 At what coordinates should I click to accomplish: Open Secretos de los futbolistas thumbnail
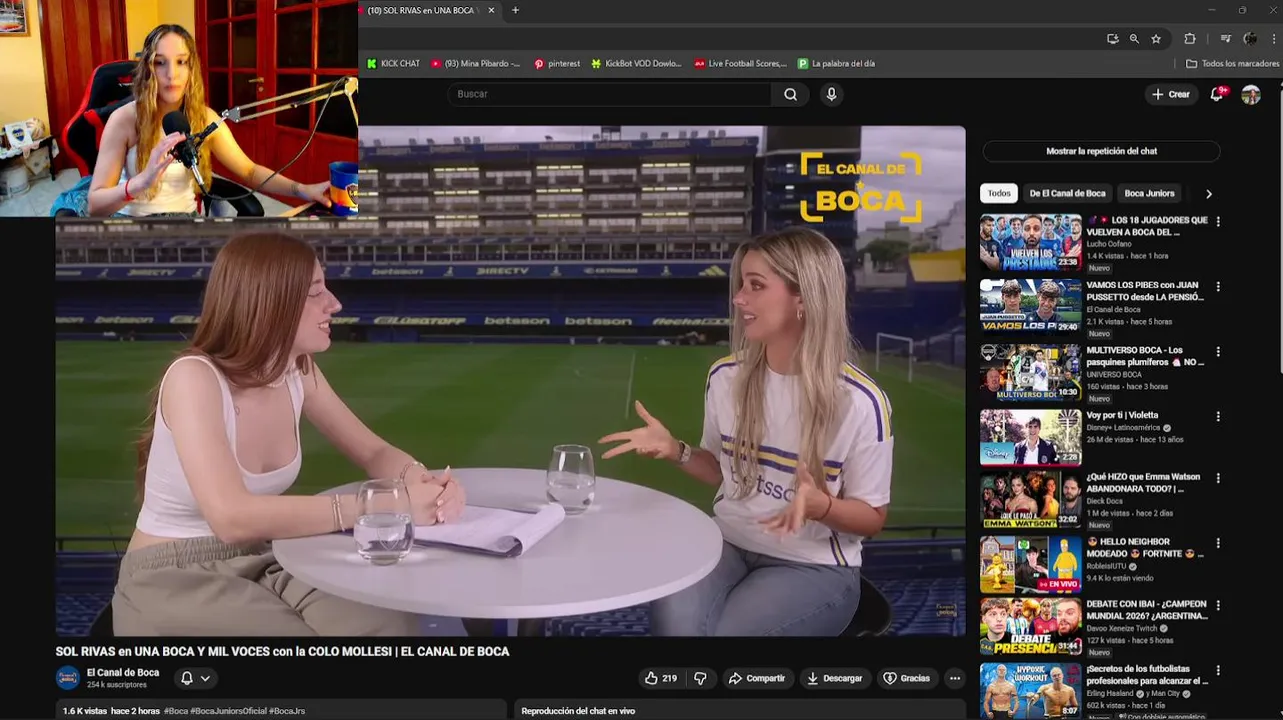point(1030,690)
